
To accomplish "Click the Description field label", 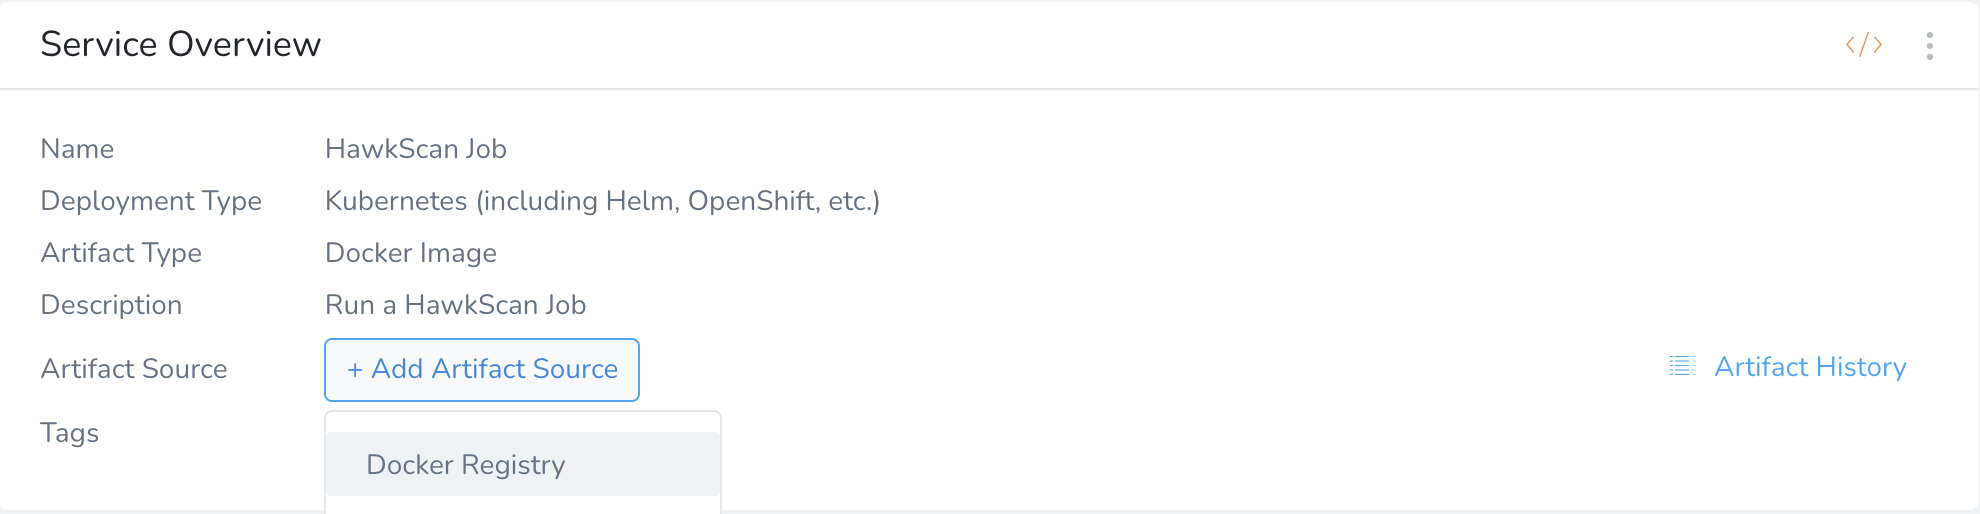I will (x=111, y=305).
